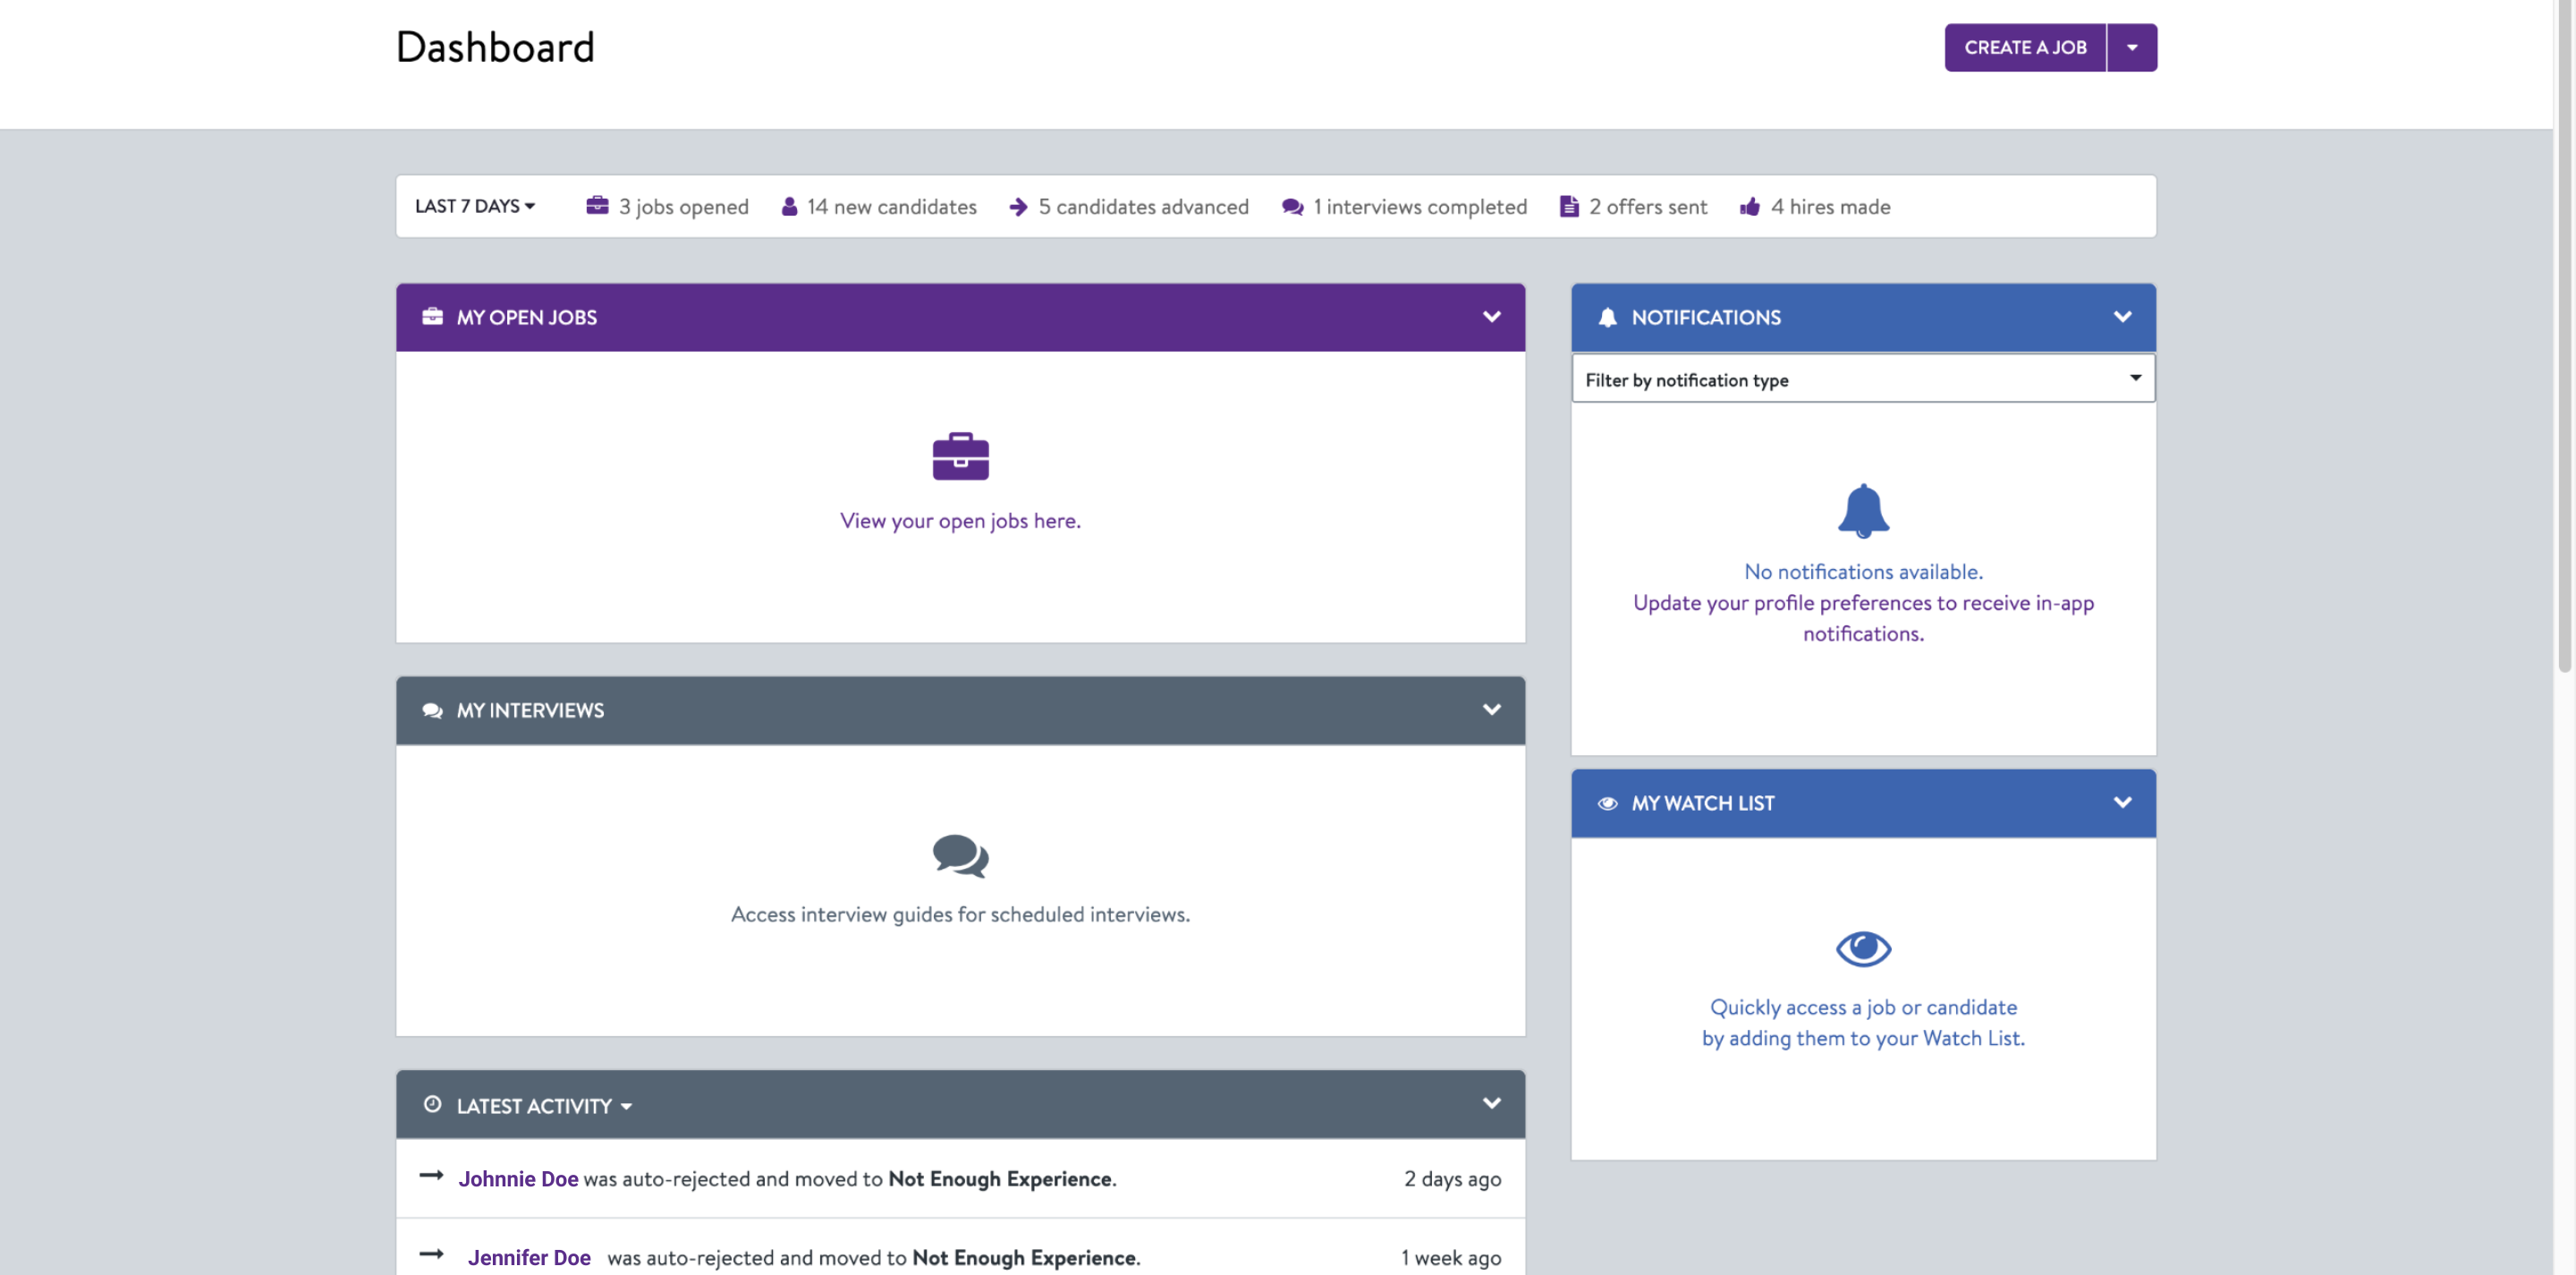Screen dimensions: 2576x1275
Task: Click the offers sent document icon
Action: click(x=1568, y=207)
